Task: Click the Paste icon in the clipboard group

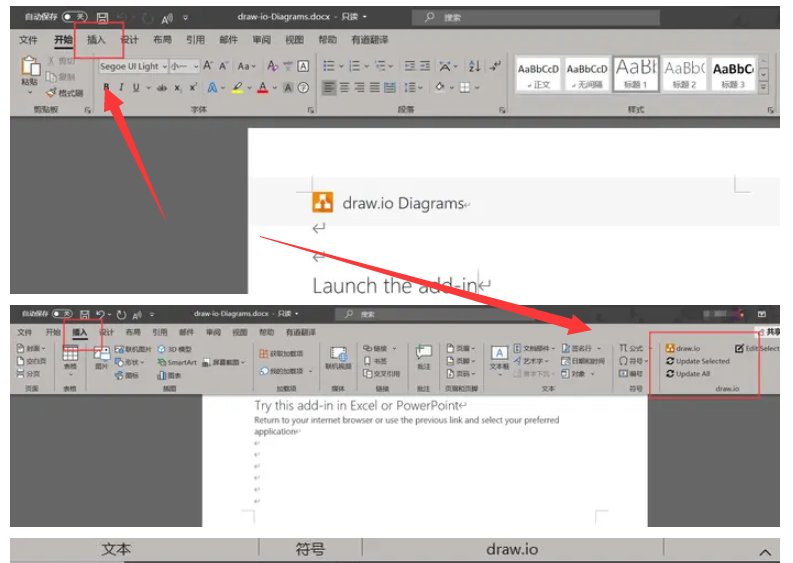Action: (x=30, y=67)
